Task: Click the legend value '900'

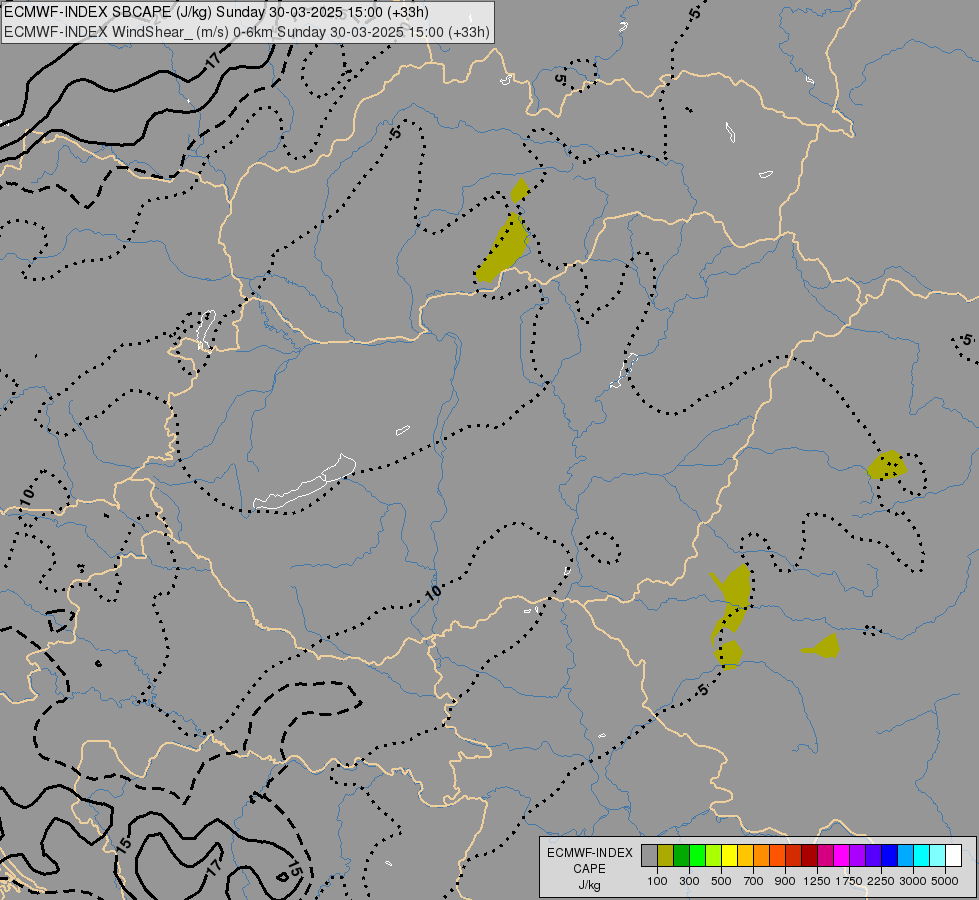Action: 785,881
